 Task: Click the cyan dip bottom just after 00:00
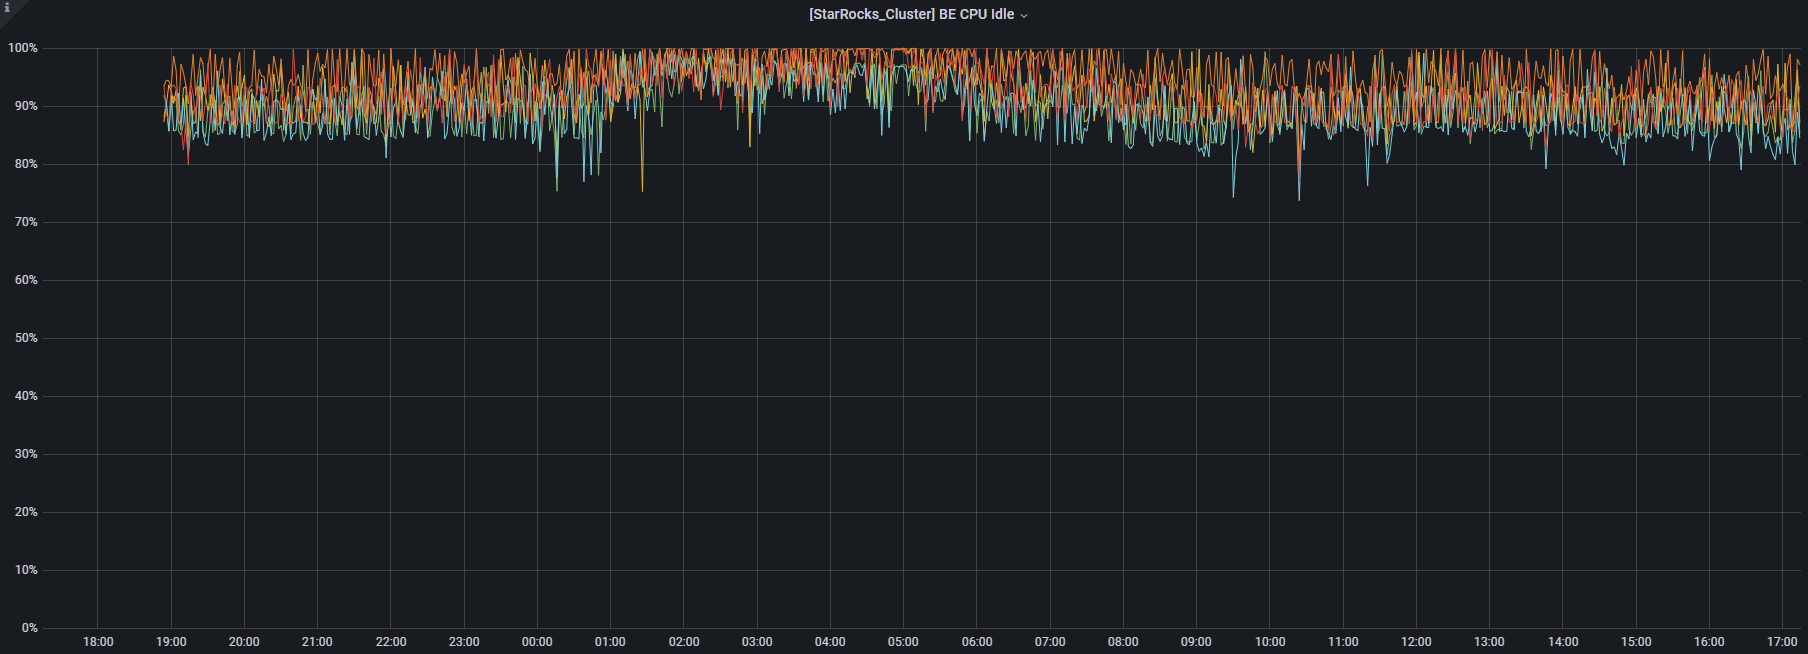pos(557,189)
